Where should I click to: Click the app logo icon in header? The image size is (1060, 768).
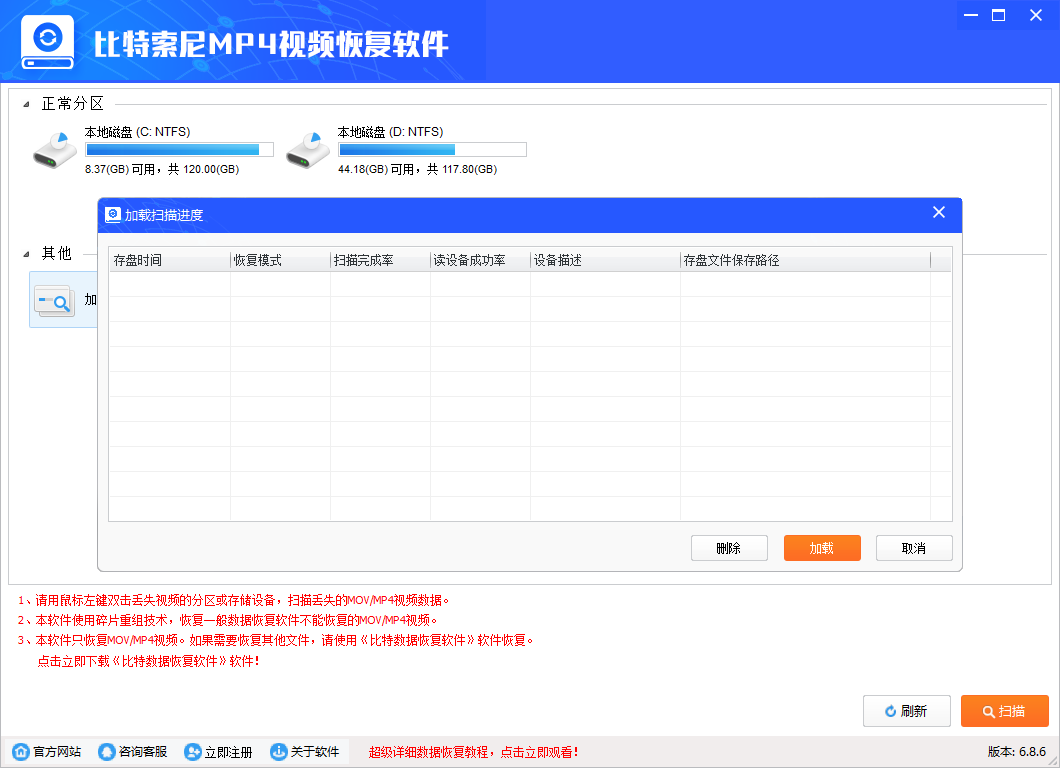click(47, 40)
